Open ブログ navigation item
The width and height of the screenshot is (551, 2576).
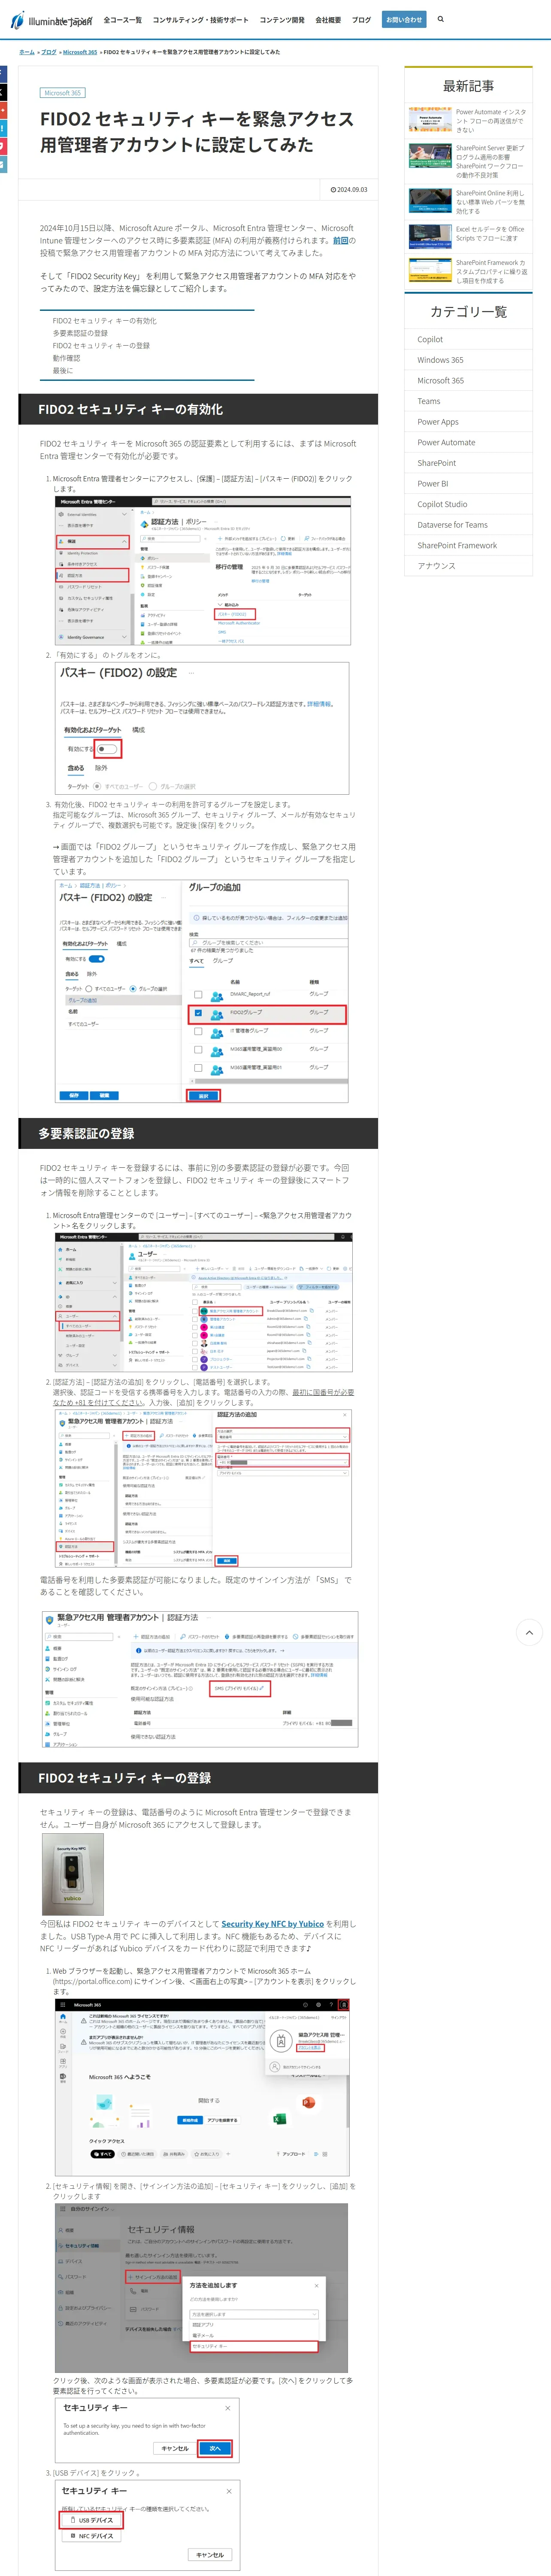tap(361, 20)
